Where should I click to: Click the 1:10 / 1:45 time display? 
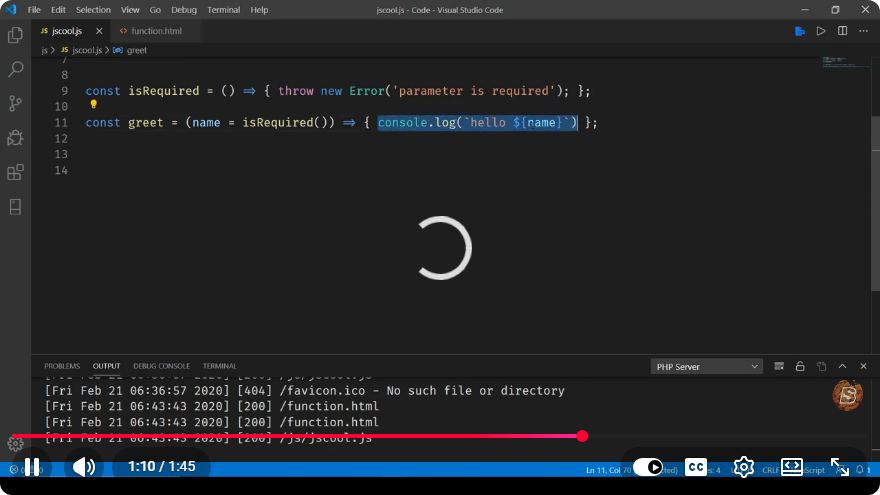tap(162, 466)
